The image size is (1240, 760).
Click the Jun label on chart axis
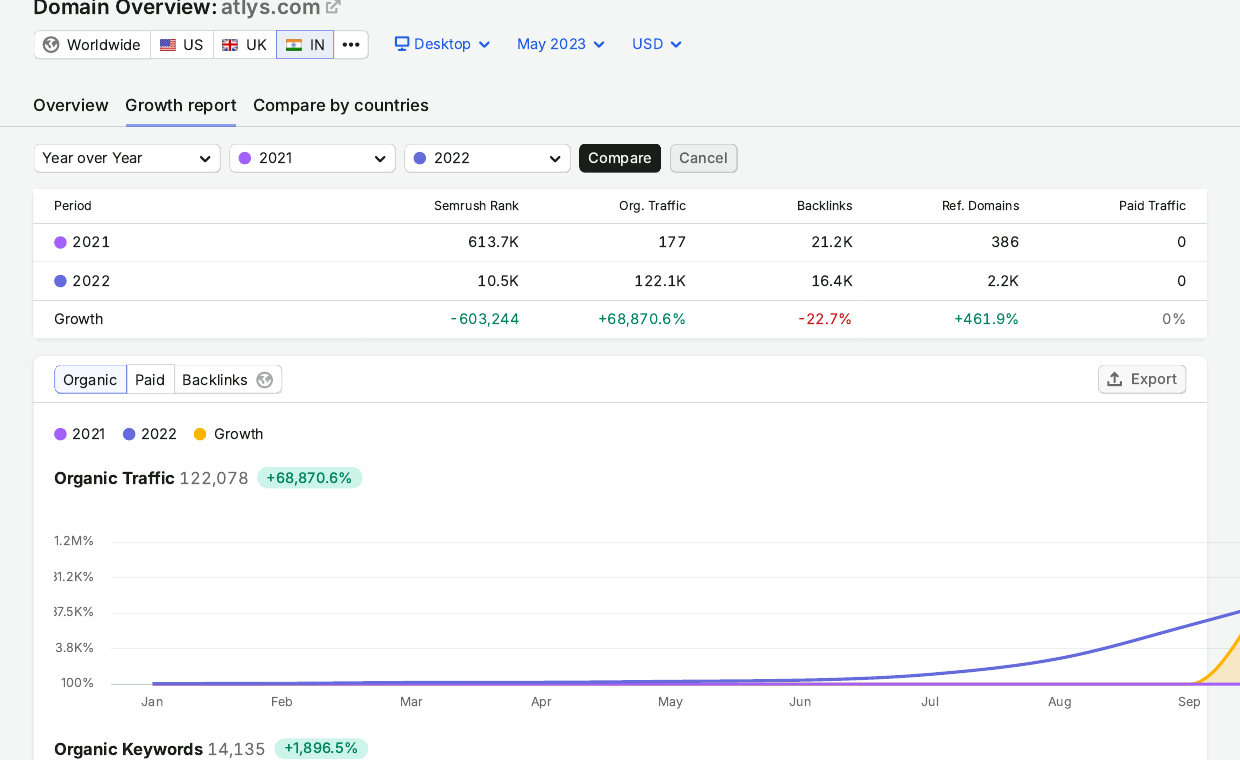click(x=800, y=702)
